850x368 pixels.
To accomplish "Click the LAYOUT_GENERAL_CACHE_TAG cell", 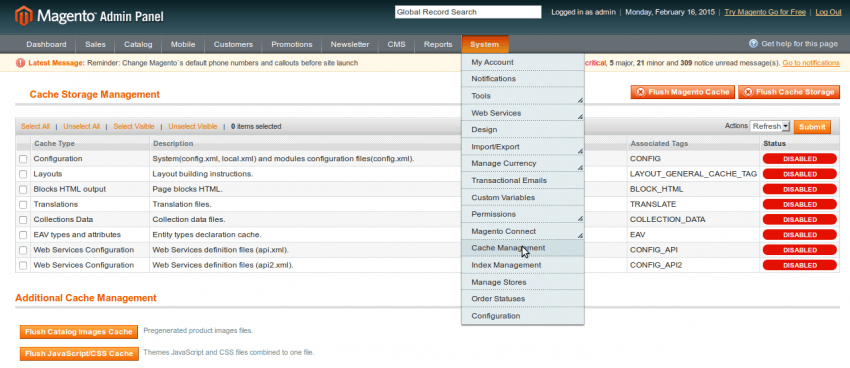I will (x=693, y=175).
